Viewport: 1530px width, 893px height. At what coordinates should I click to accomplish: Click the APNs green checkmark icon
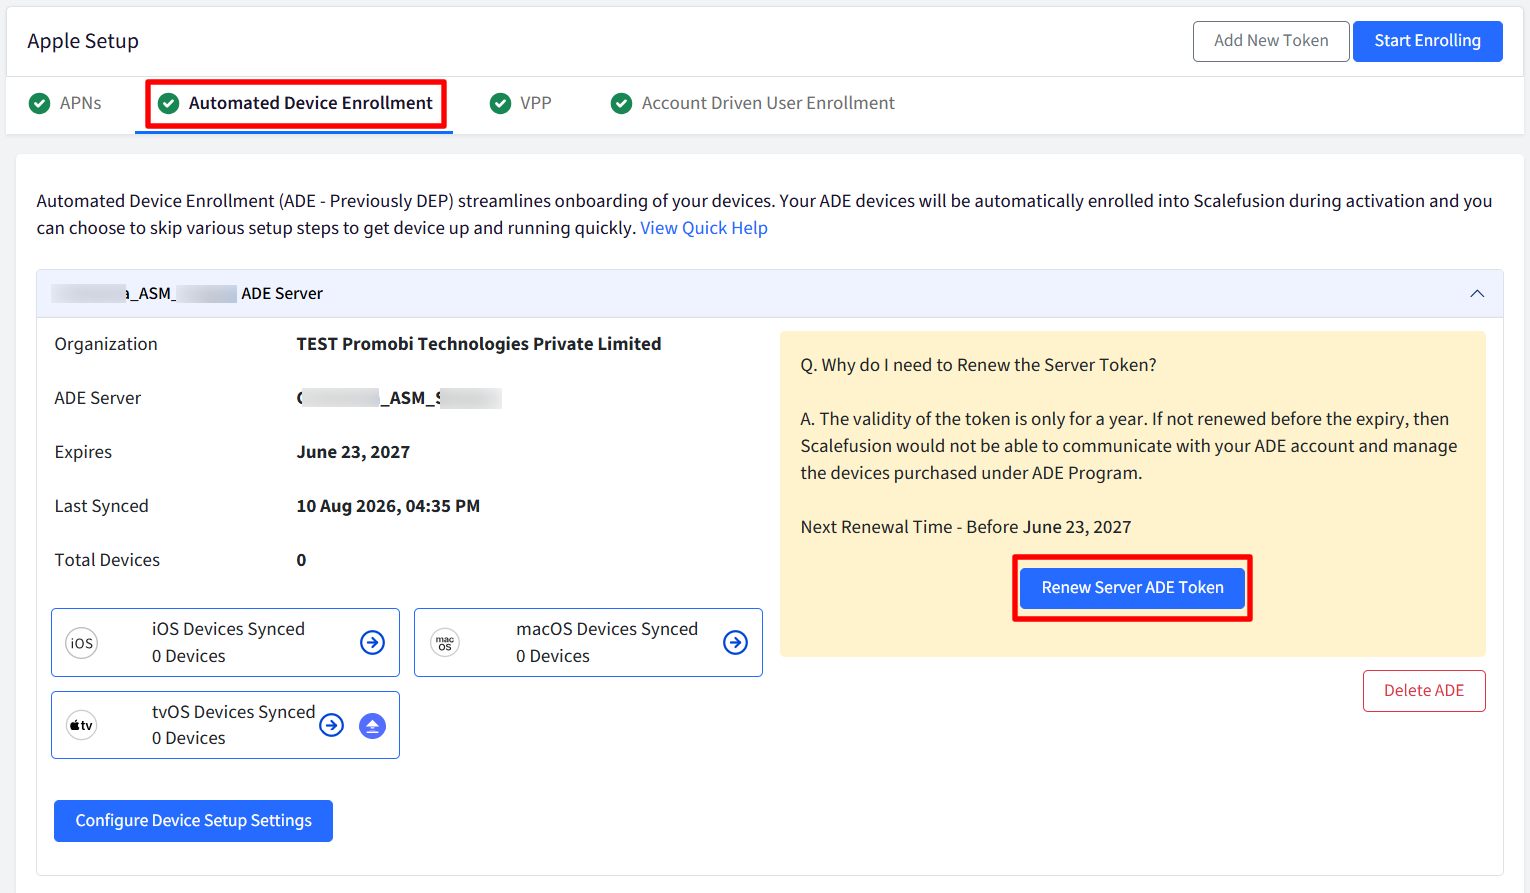[40, 103]
